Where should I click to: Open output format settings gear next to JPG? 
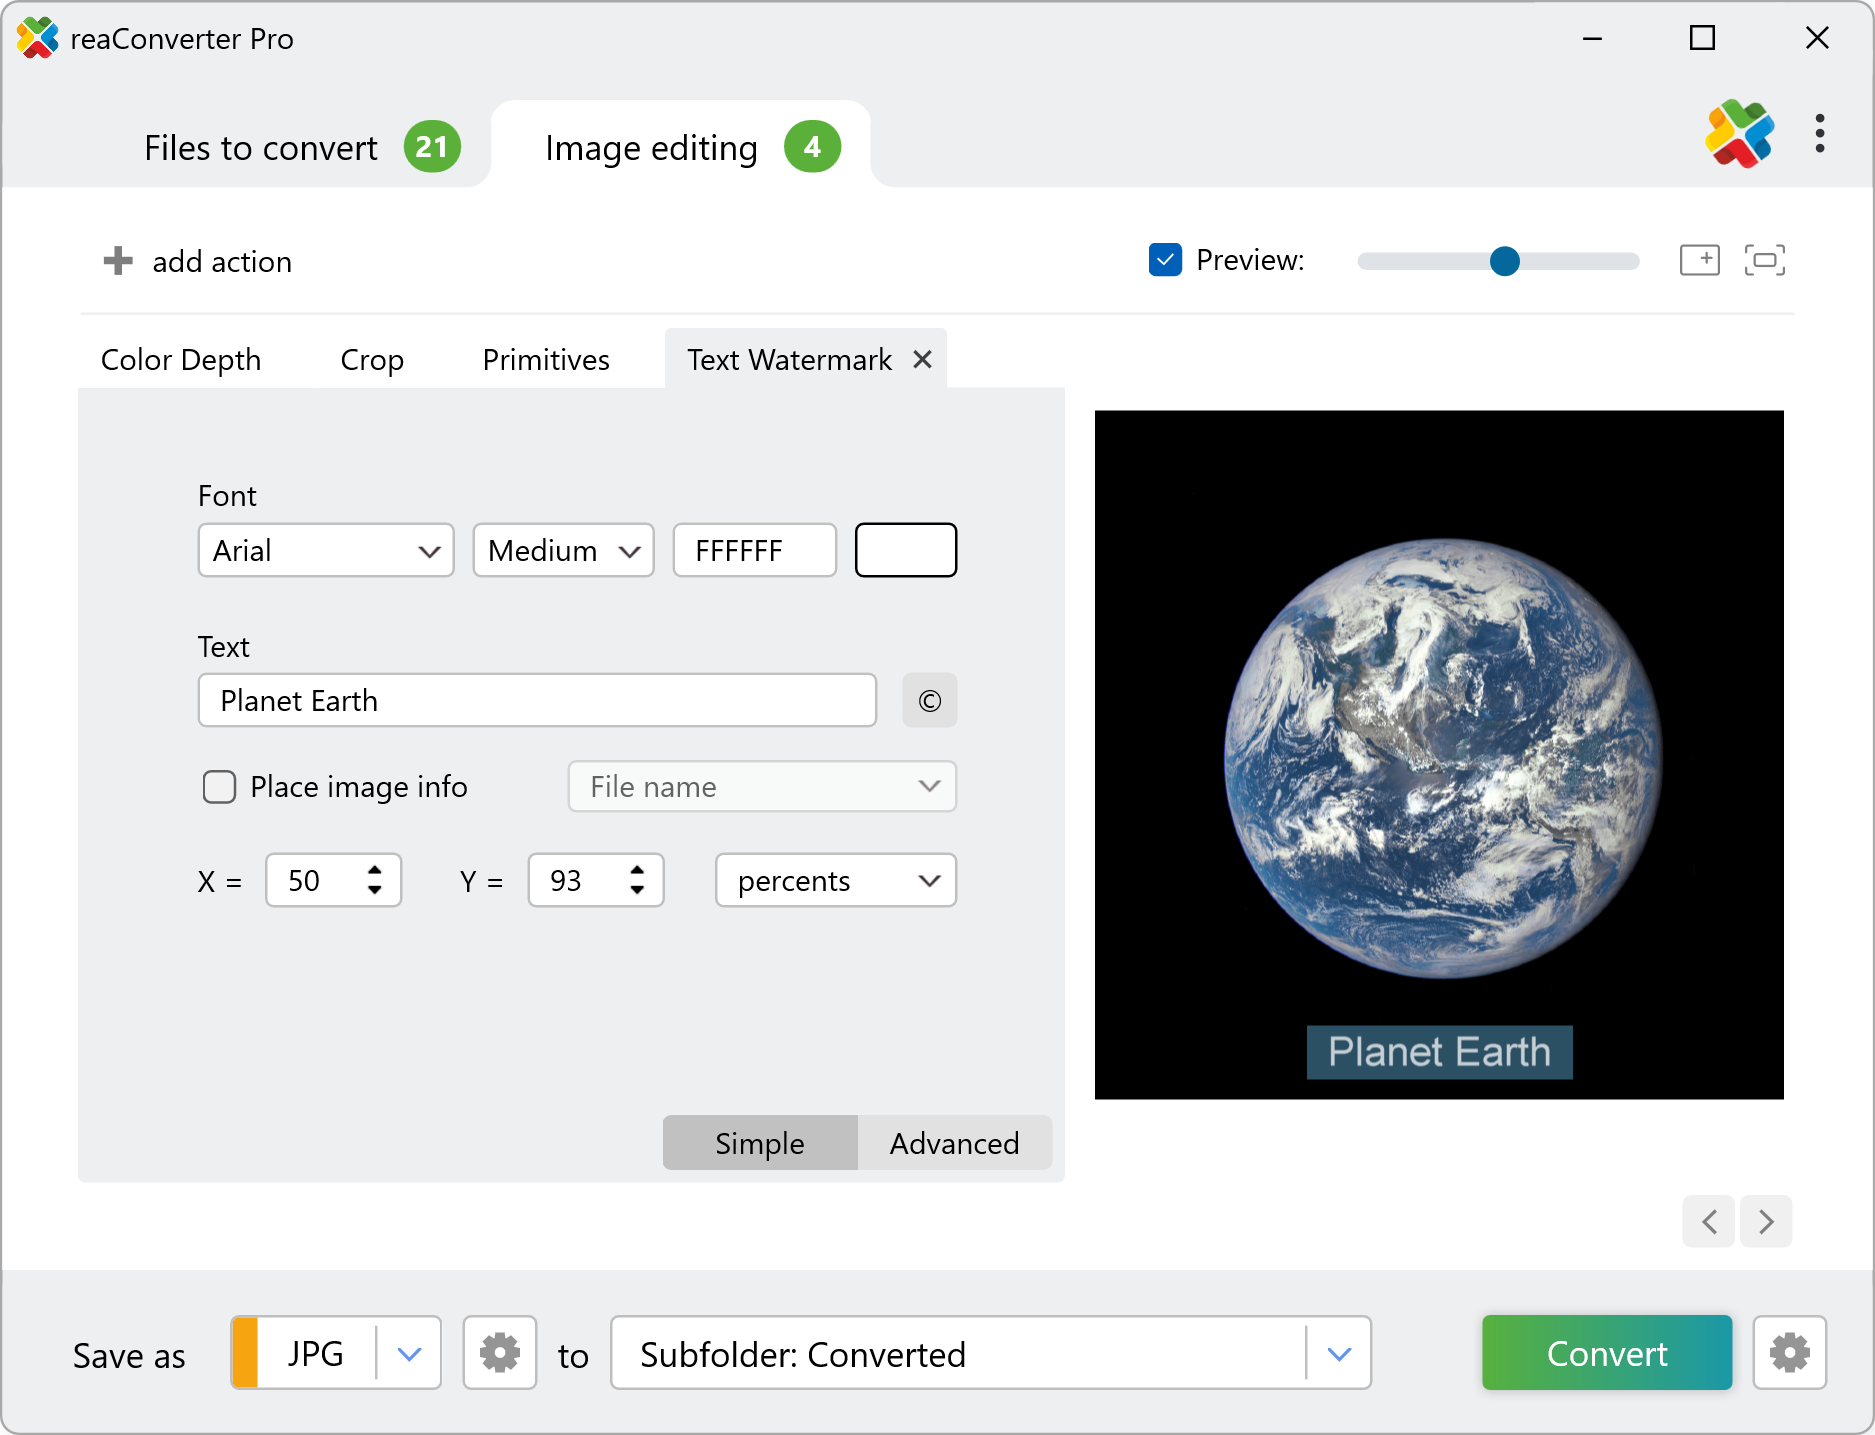(x=500, y=1353)
